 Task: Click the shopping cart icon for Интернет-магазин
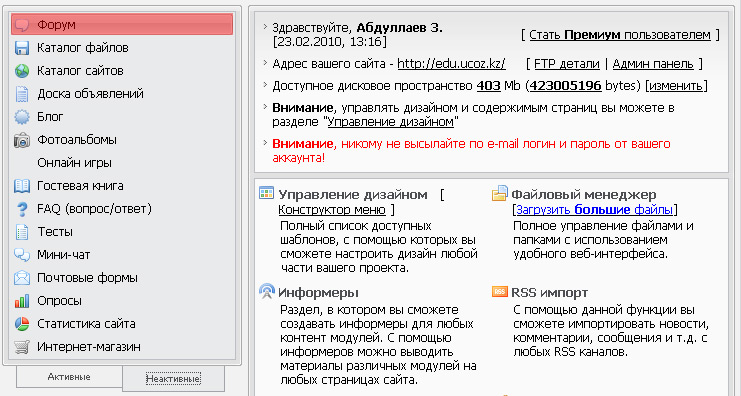pyautogui.click(x=22, y=347)
